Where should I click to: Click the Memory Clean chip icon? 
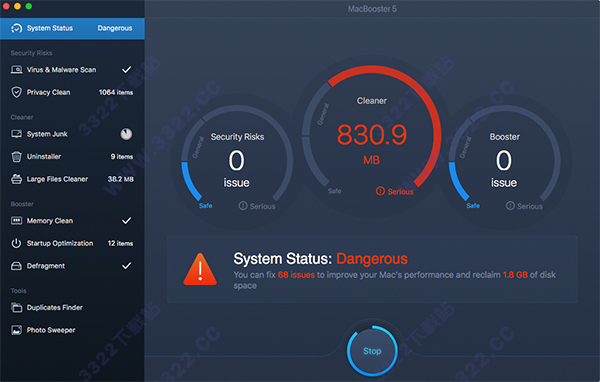point(16,221)
